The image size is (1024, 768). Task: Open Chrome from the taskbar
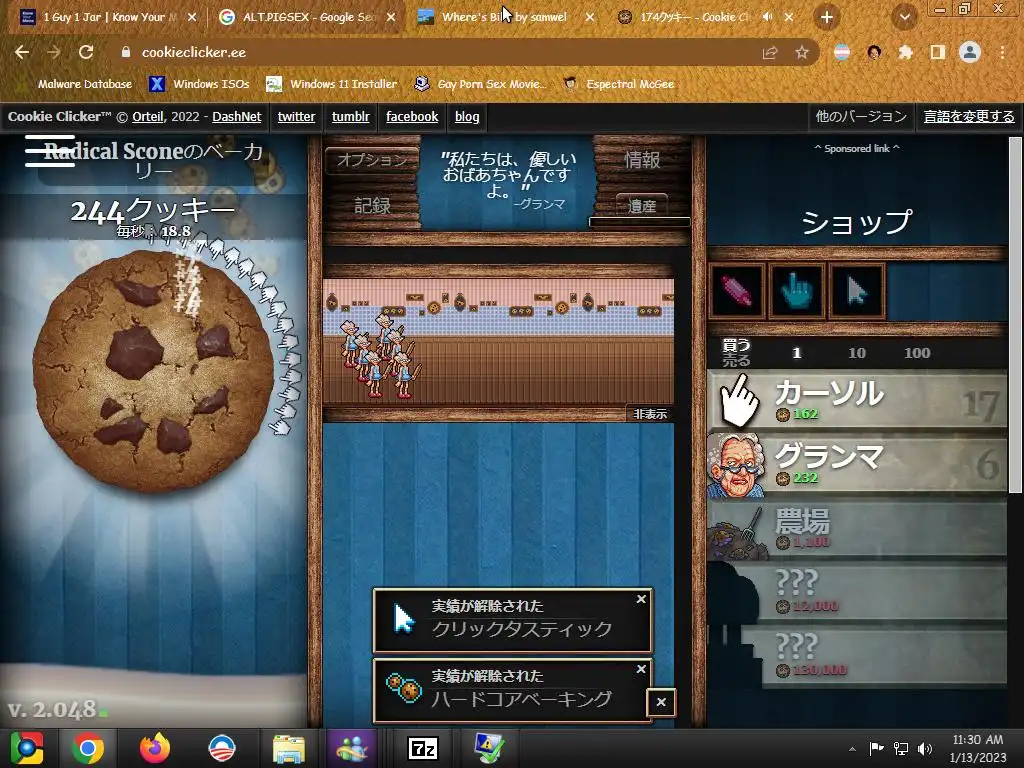(88, 748)
